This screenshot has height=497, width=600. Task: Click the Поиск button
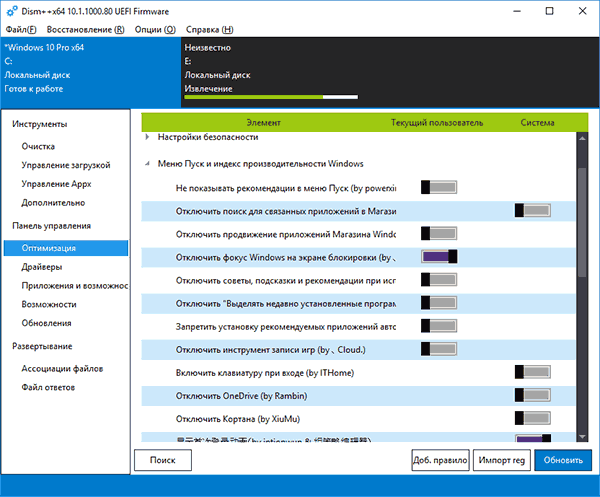(163, 460)
